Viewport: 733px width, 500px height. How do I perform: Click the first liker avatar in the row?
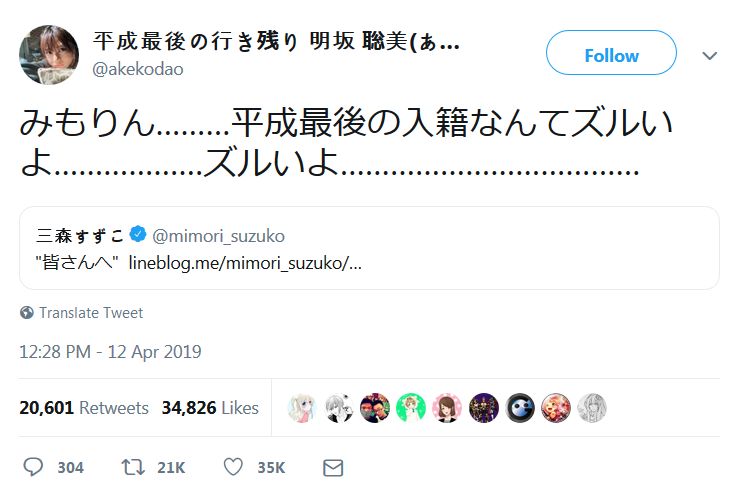click(303, 408)
